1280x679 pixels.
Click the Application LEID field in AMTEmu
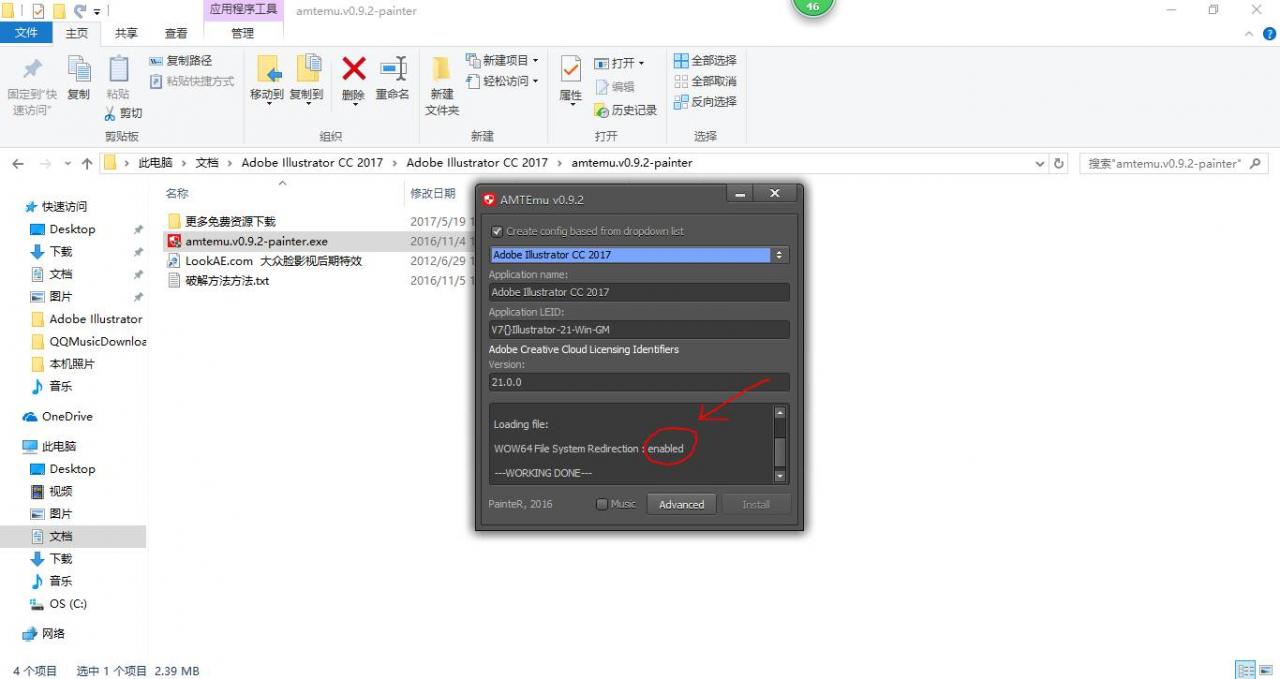pyautogui.click(x=639, y=330)
